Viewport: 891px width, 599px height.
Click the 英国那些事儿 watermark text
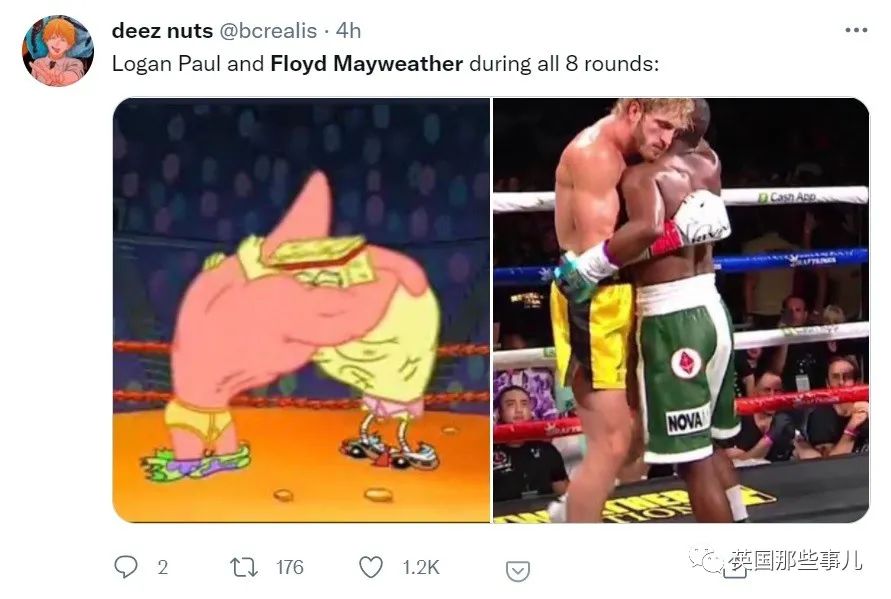(x=795, y=560)
